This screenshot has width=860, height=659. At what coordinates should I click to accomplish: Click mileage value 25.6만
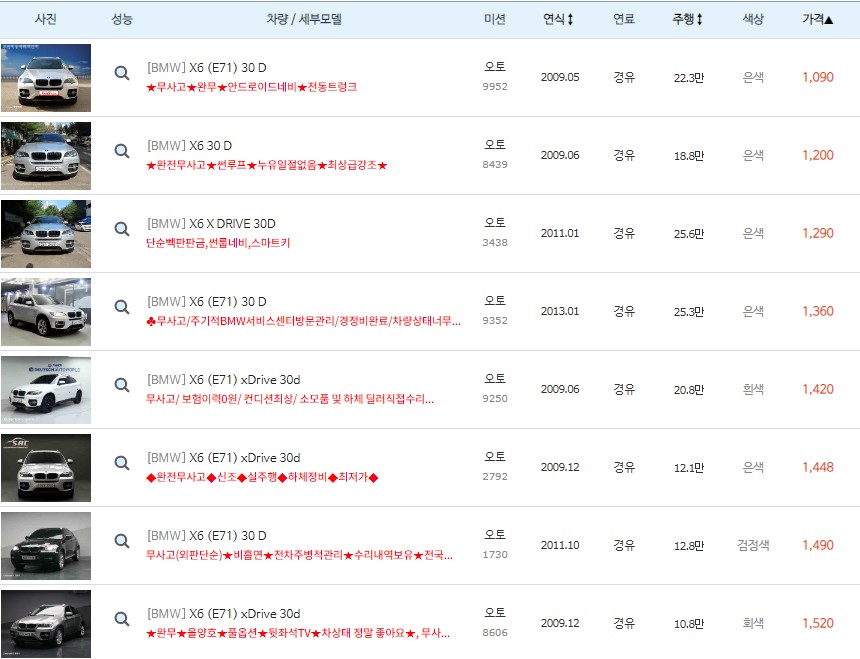pos(689,234)
